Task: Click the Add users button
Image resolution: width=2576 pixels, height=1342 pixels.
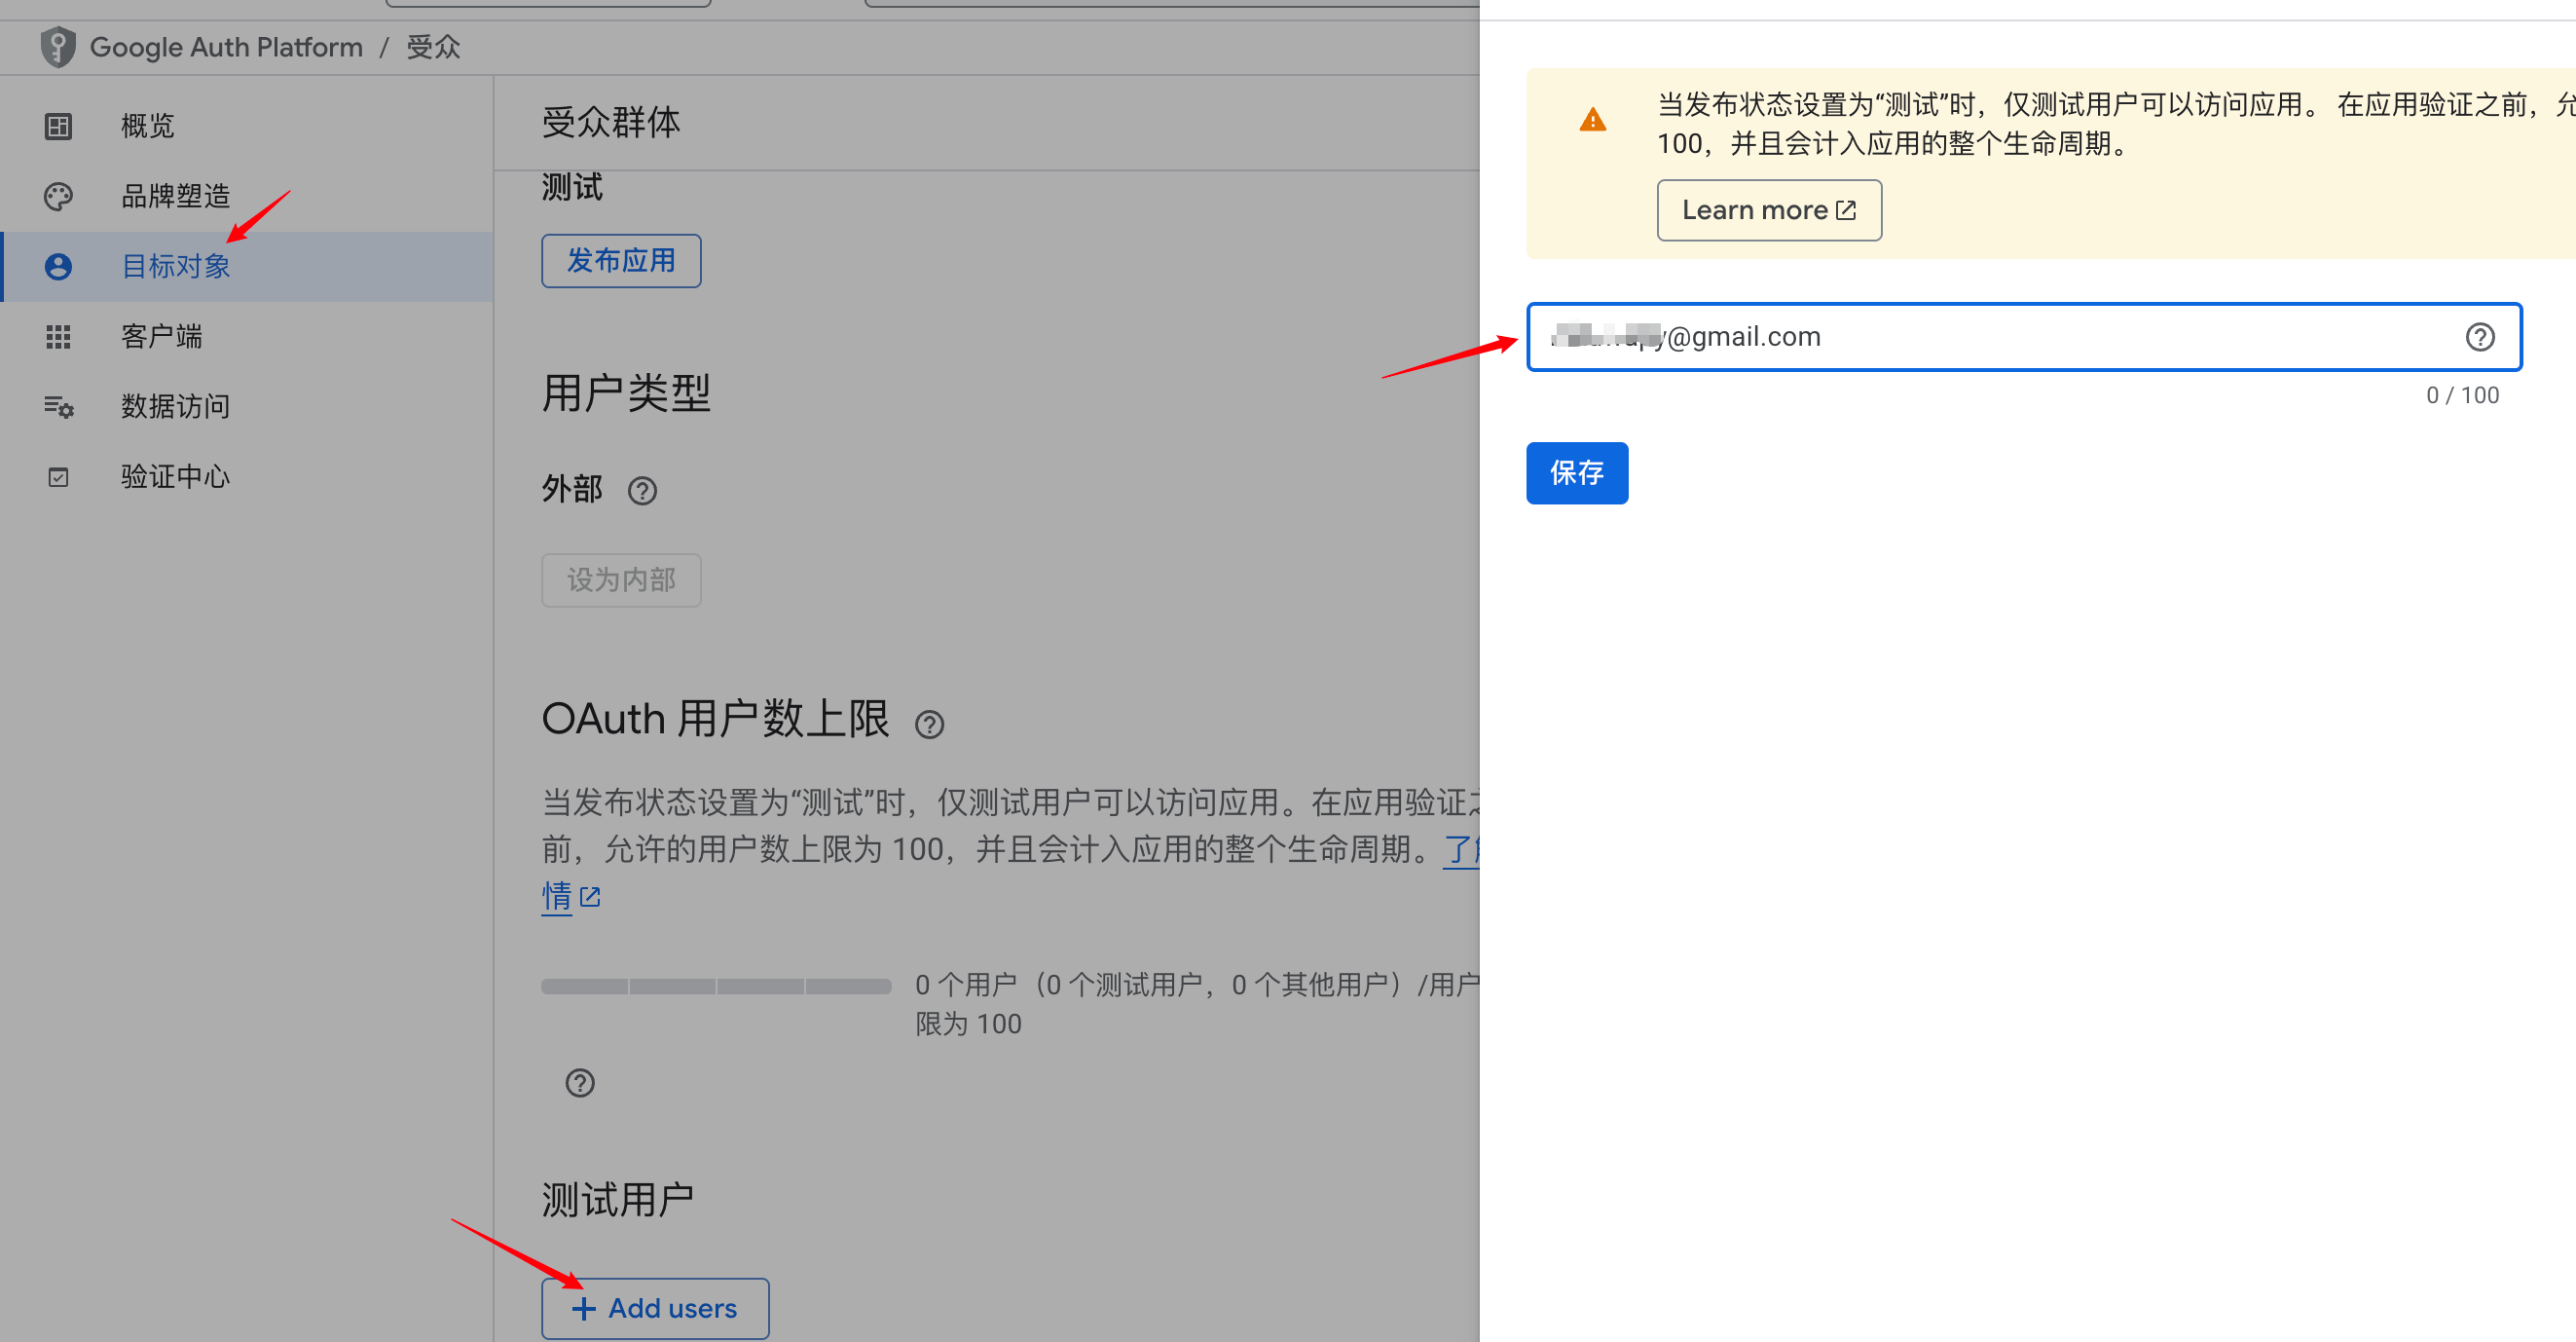Action: pos(655,1308)
